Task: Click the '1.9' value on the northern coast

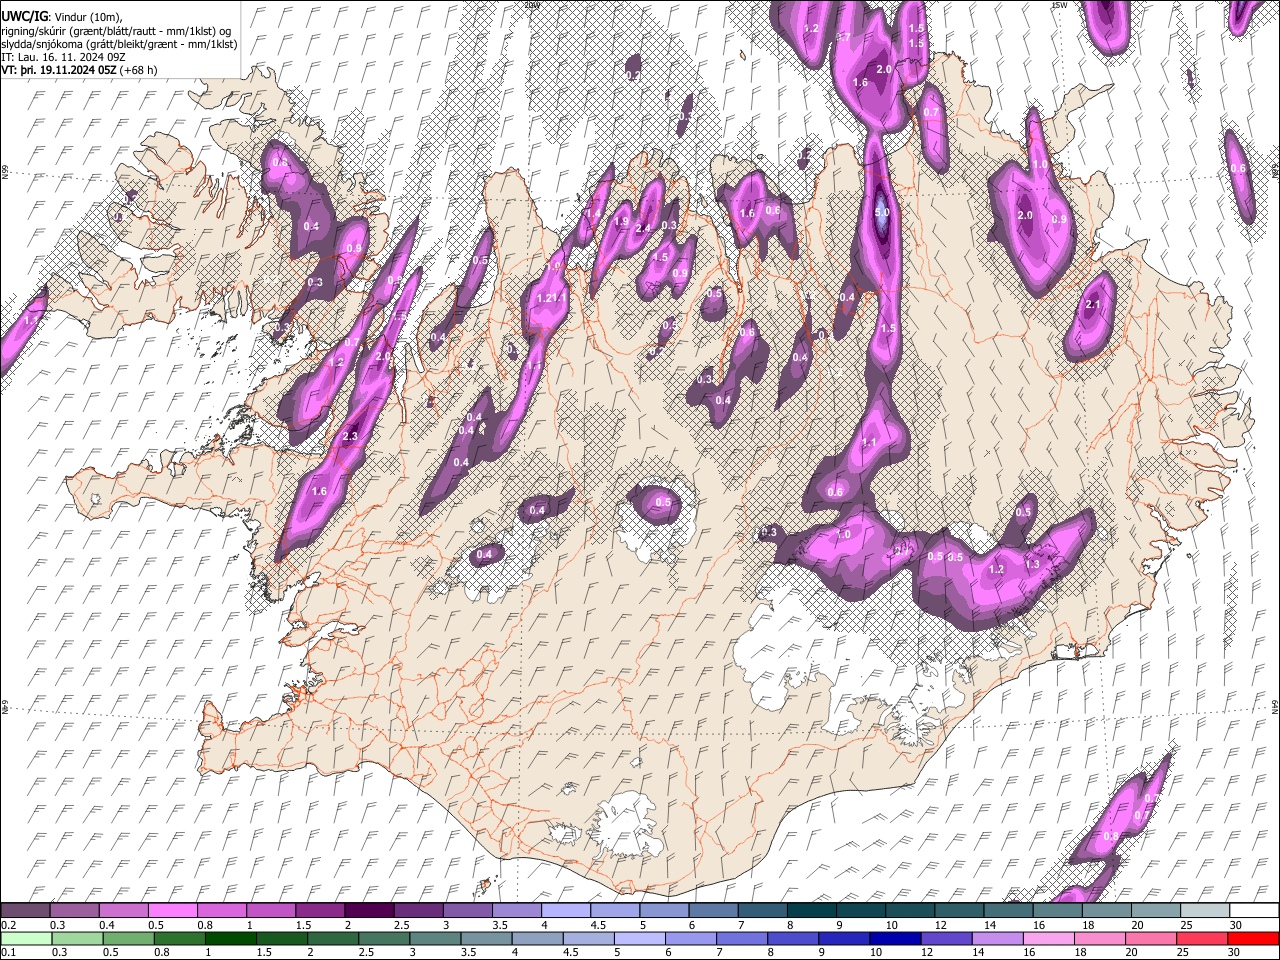Action: pyautogui.click(x=622, y=222)
